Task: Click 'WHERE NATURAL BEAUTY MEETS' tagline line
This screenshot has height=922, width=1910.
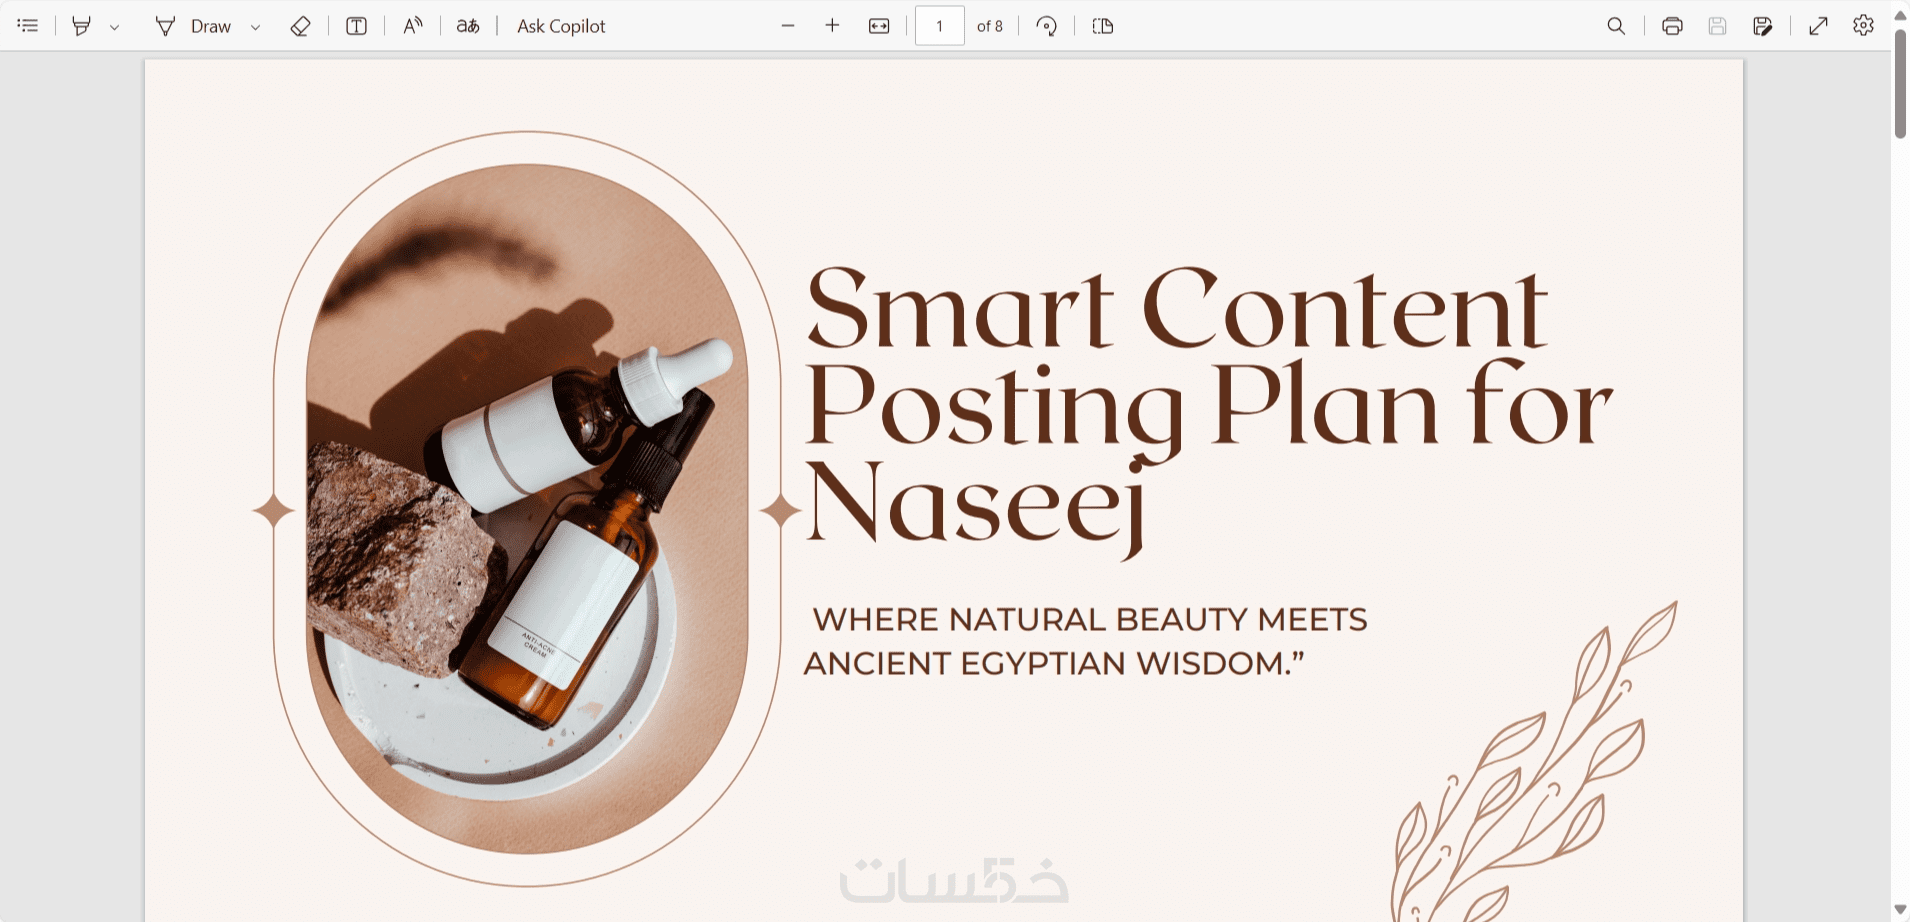Action: [1090, 620]
